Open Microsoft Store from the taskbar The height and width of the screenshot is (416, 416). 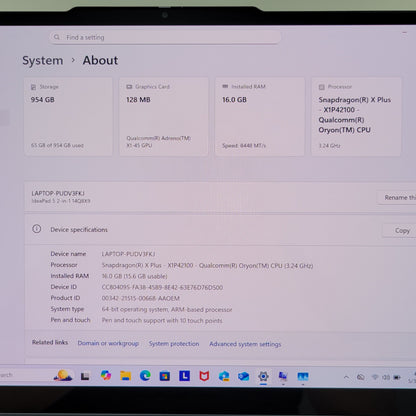coord(165,376)
